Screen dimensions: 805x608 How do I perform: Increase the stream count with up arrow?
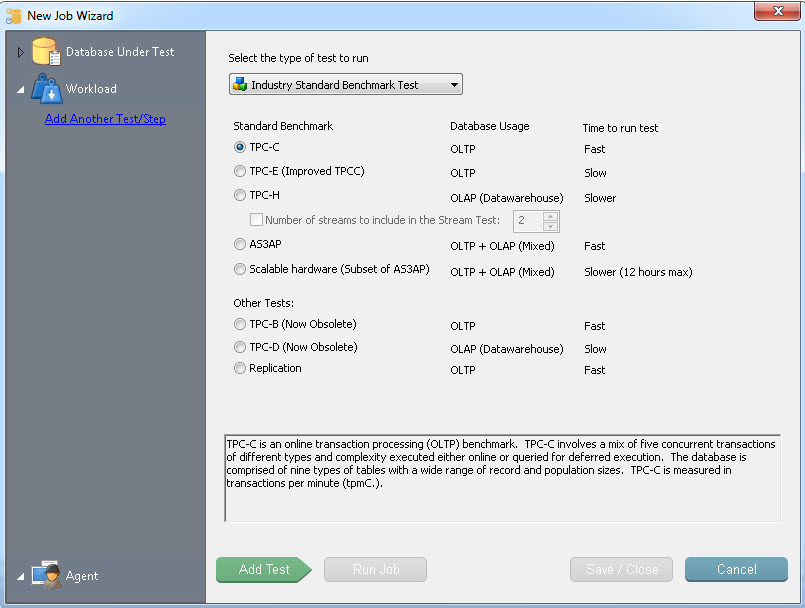click(550, 216)
